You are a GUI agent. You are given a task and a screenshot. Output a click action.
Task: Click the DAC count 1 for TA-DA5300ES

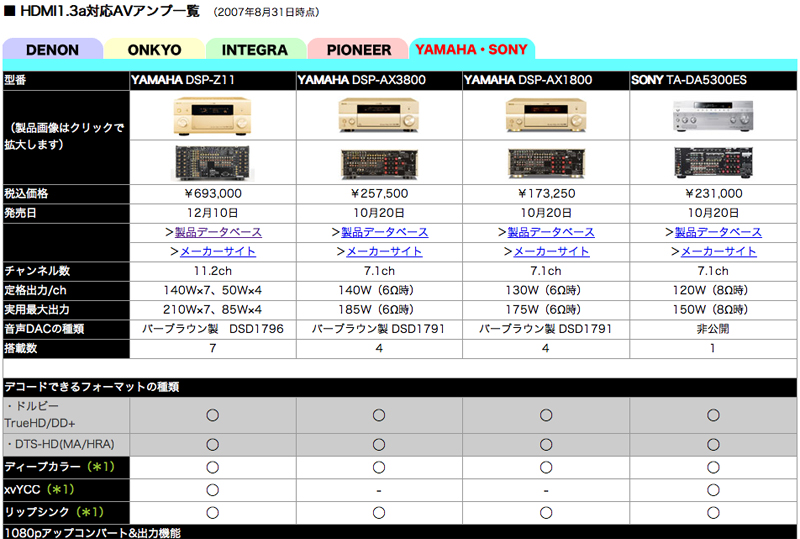713,349
